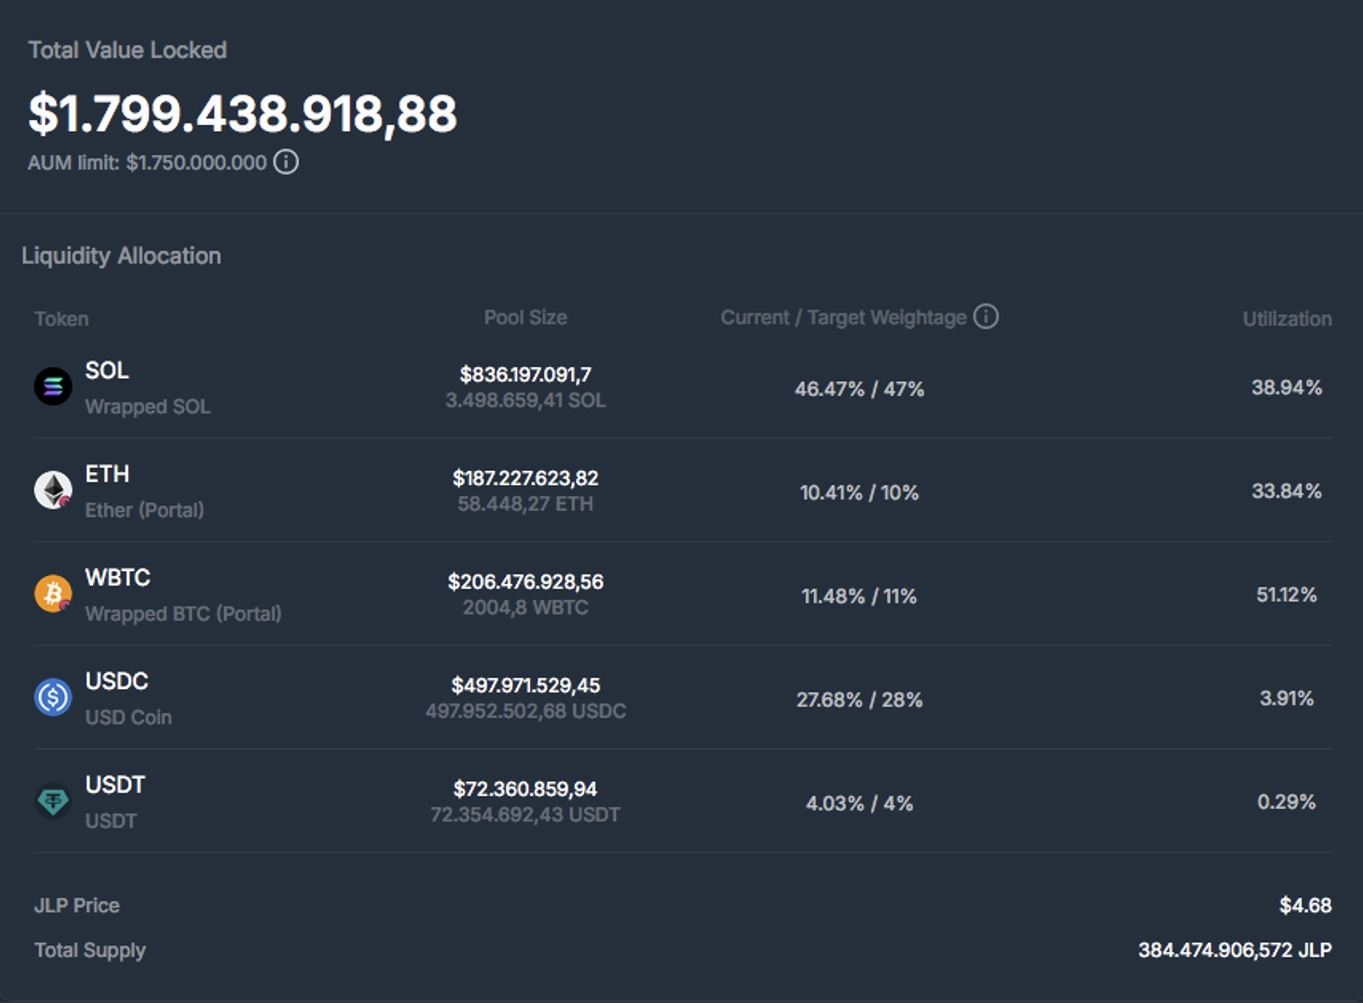This screenshot has width=1363, height=1003.
Task: Click the Total Value Locked label
Action: [x=127, y=50]
